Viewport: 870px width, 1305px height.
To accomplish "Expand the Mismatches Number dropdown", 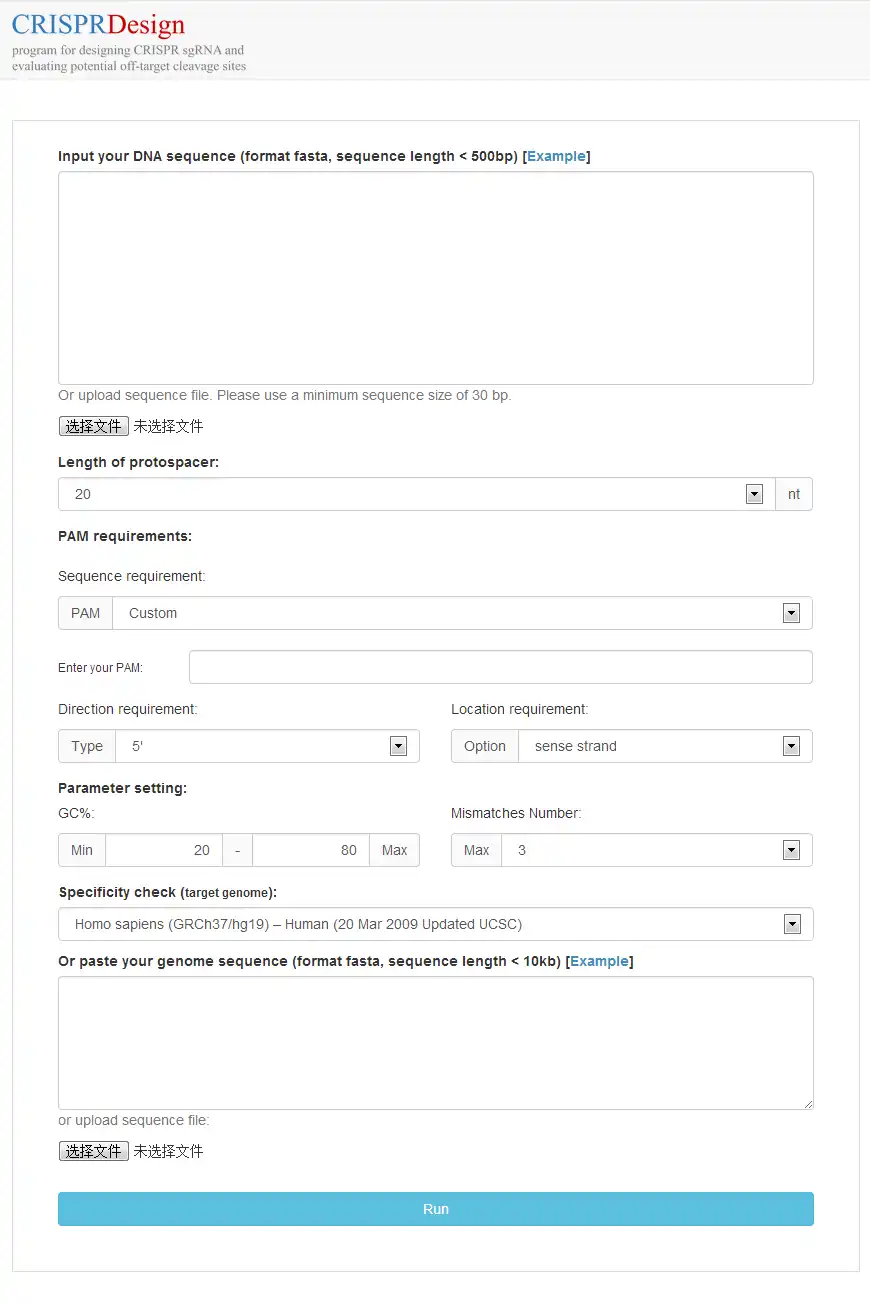I will tap(791, 850).
